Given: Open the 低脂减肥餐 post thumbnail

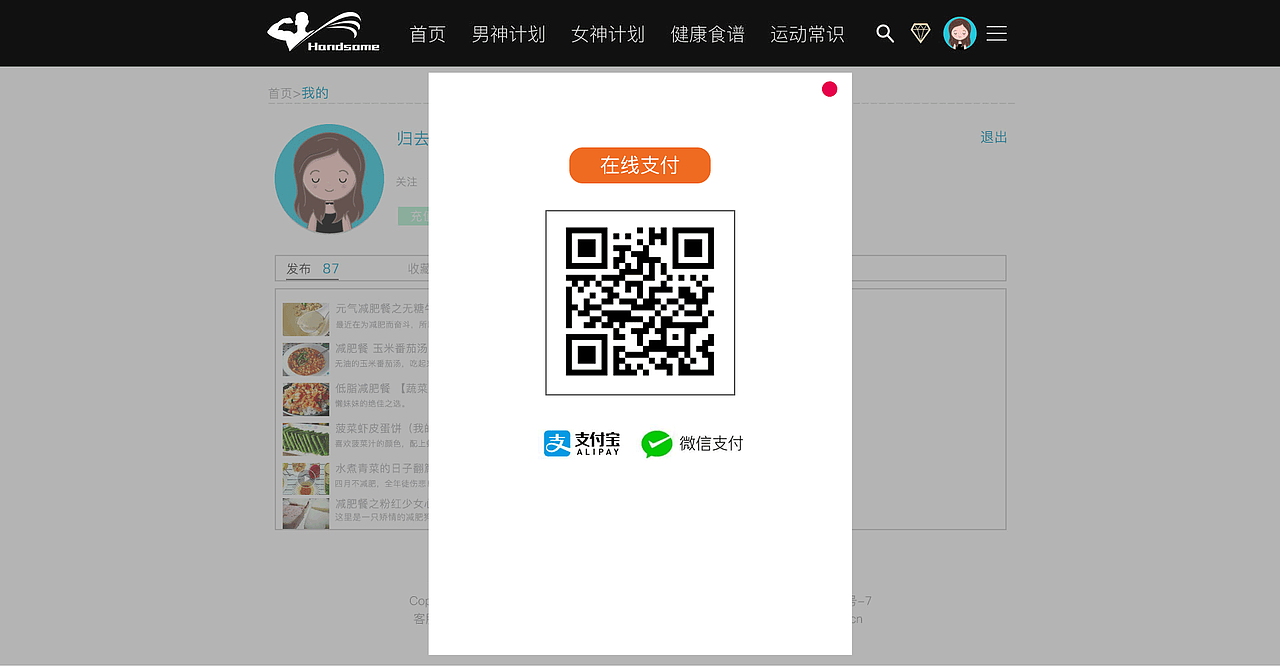Looking at the screenshot, I should (306, 399).
